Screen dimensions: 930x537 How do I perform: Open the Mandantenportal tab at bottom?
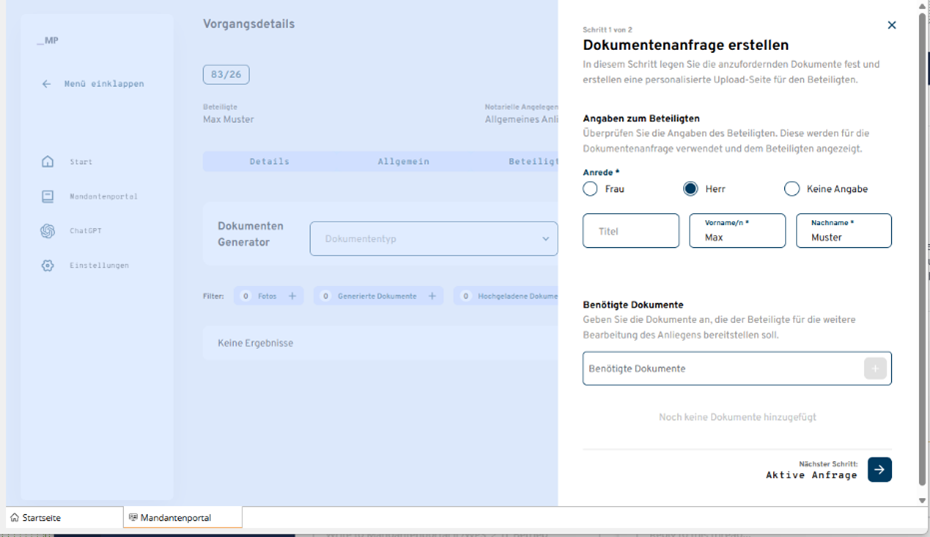click(183, 517)
